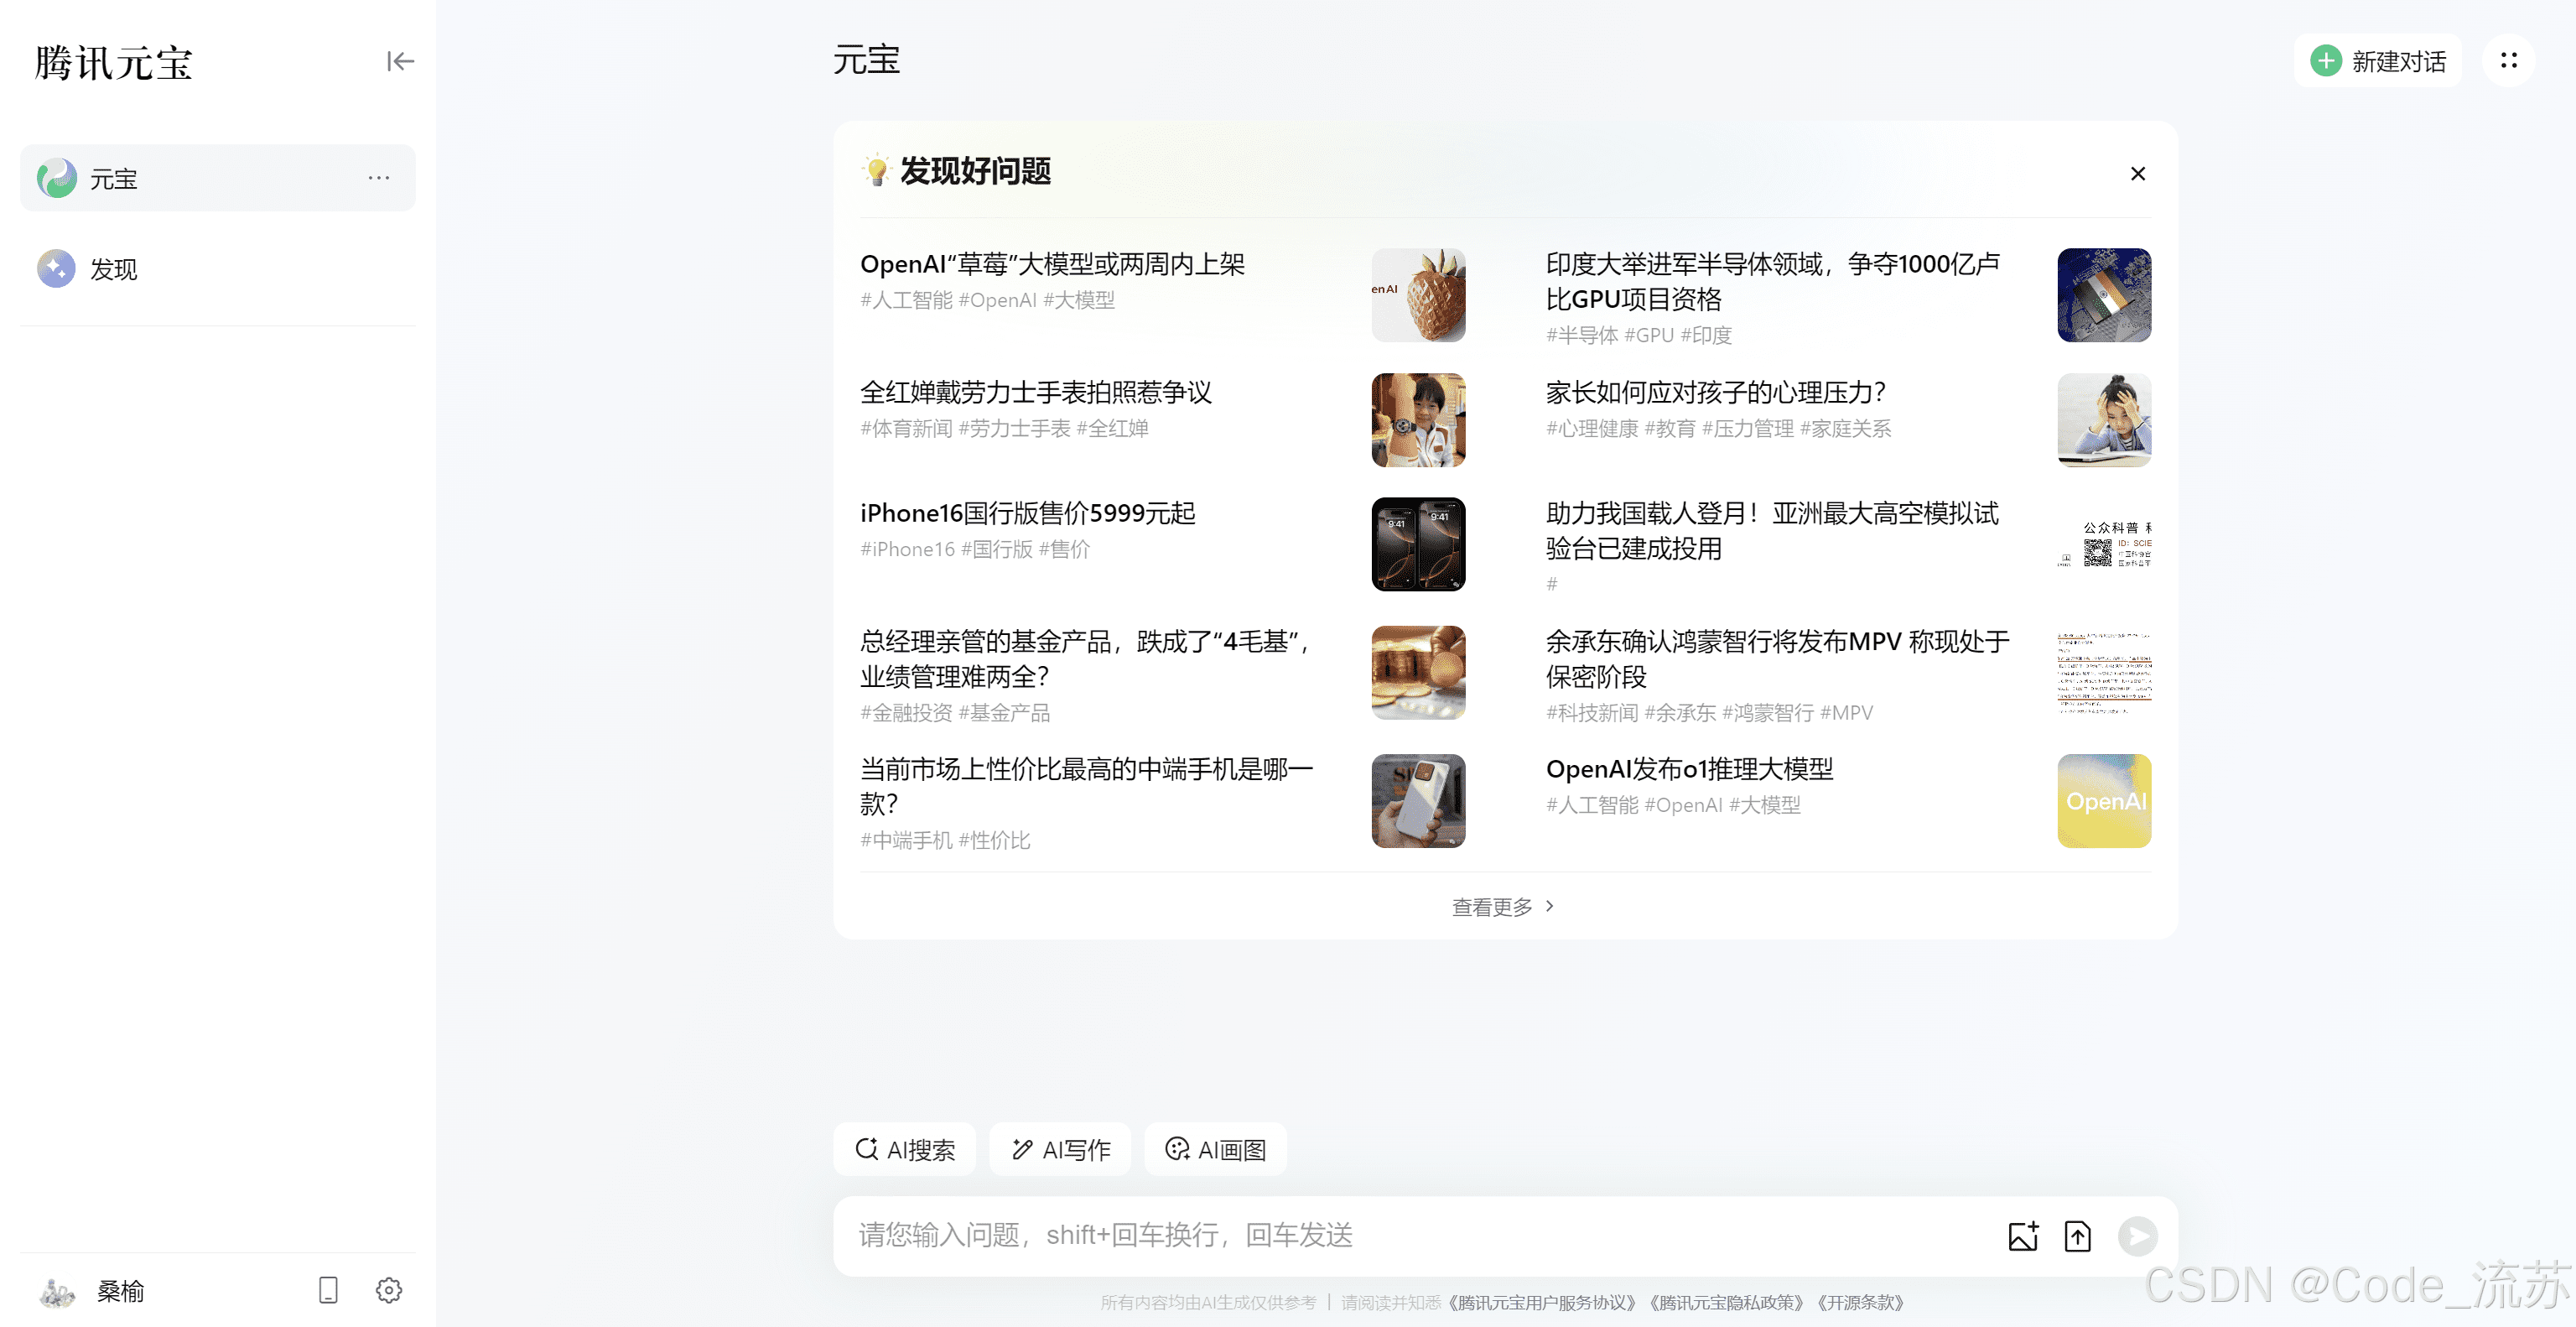Open 总经理亲管的基金产品 topic
The width and height of the screenshot is (2576, 1327).
point(1086,658)
